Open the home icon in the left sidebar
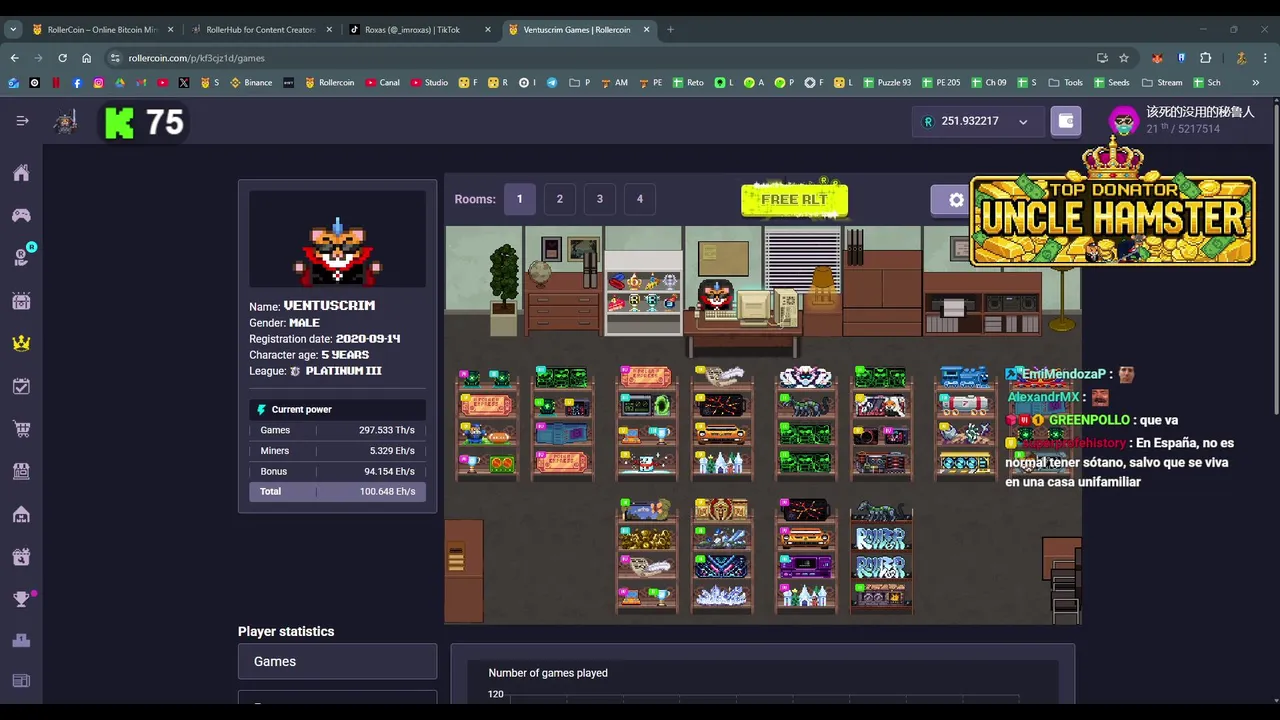Viewport: 1280px width, 720px height. pyautogui.click(x=21, y=173)
